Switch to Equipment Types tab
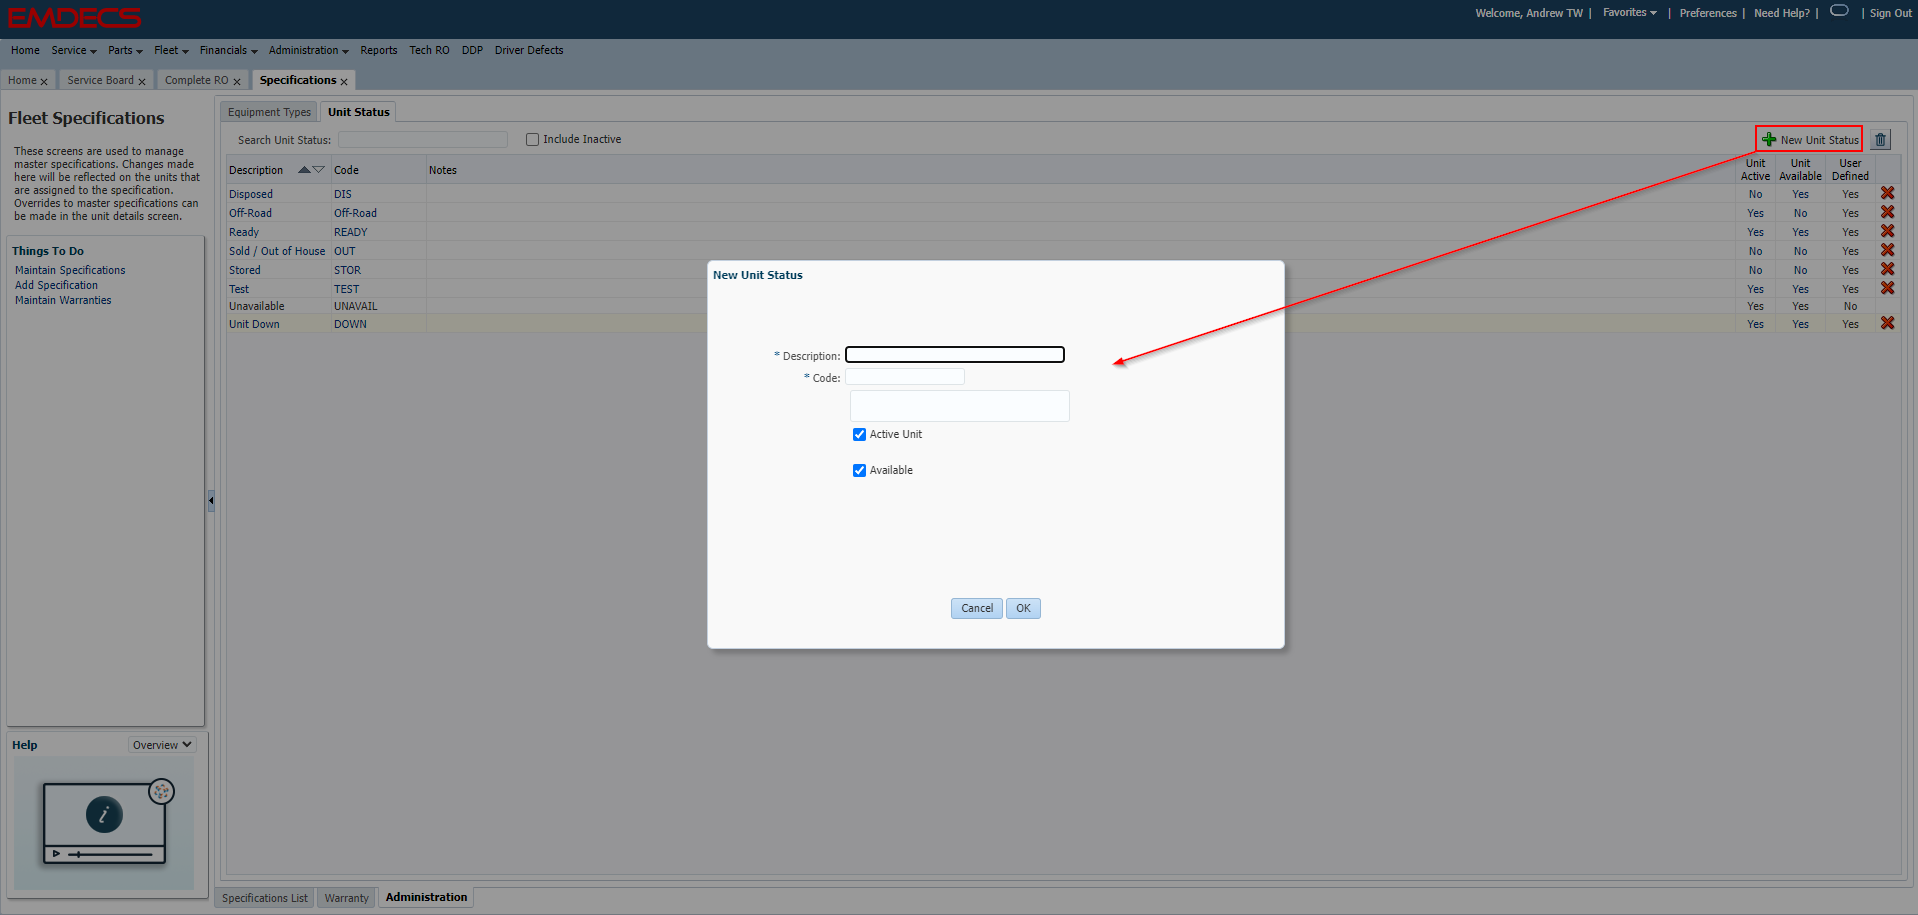Image resolution: width=1918 pixels, height=915 pixels. tap(269, 112)
